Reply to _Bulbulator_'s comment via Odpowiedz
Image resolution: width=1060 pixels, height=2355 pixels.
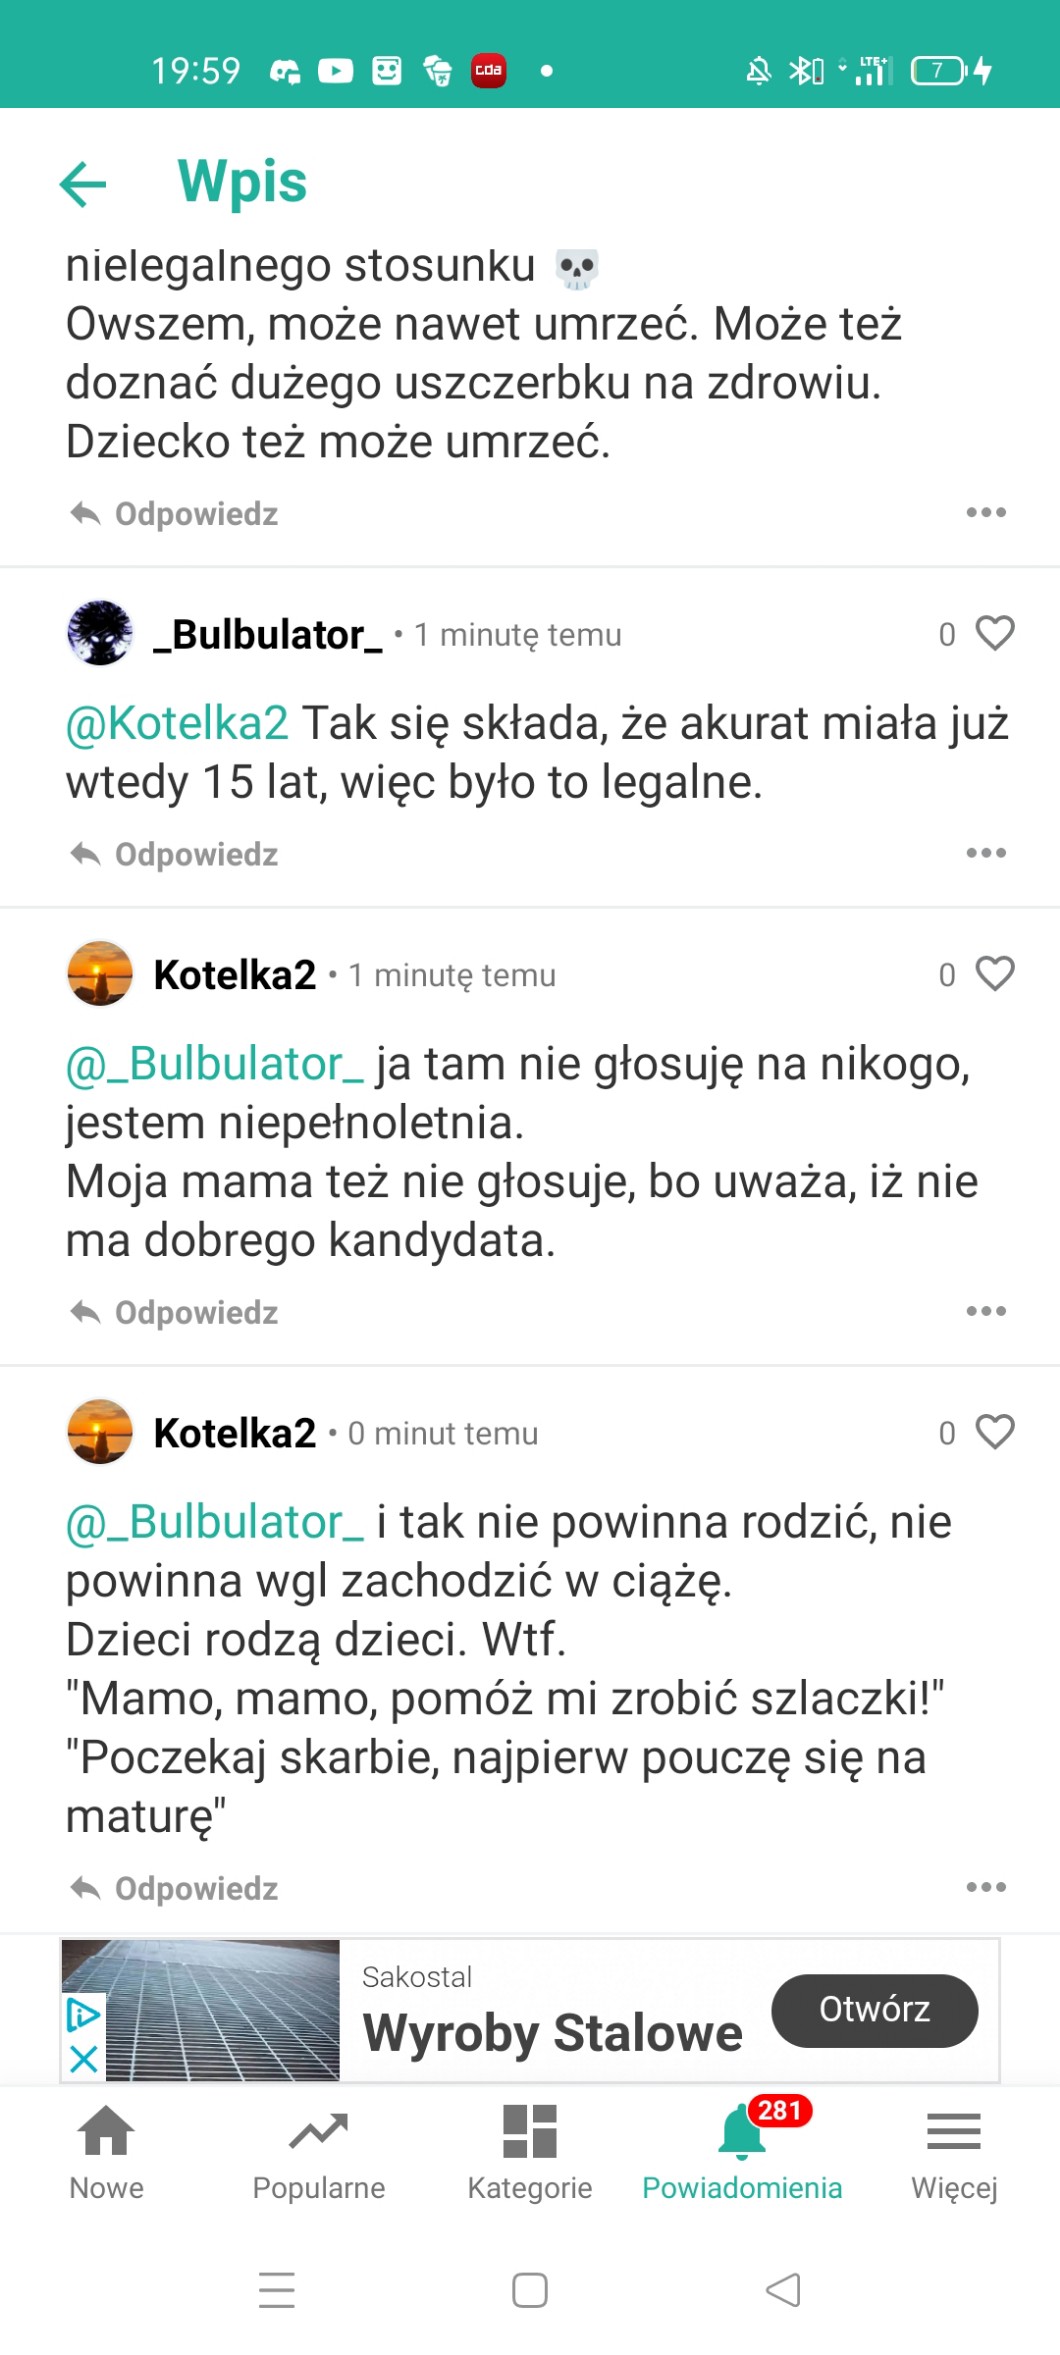tap(175, 855)
